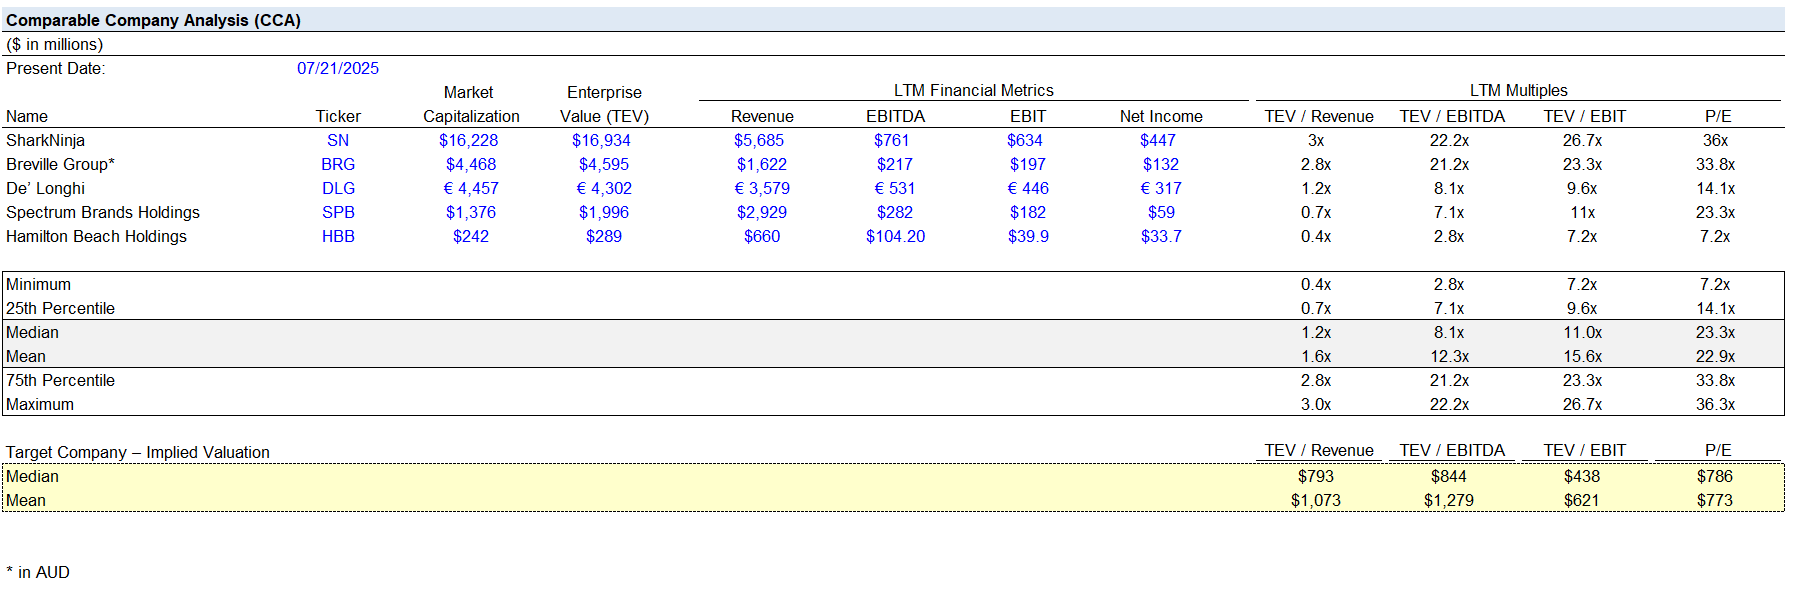1794x595 pixels.
Task: Click Breville net income $132
Action: (1161, 164)
